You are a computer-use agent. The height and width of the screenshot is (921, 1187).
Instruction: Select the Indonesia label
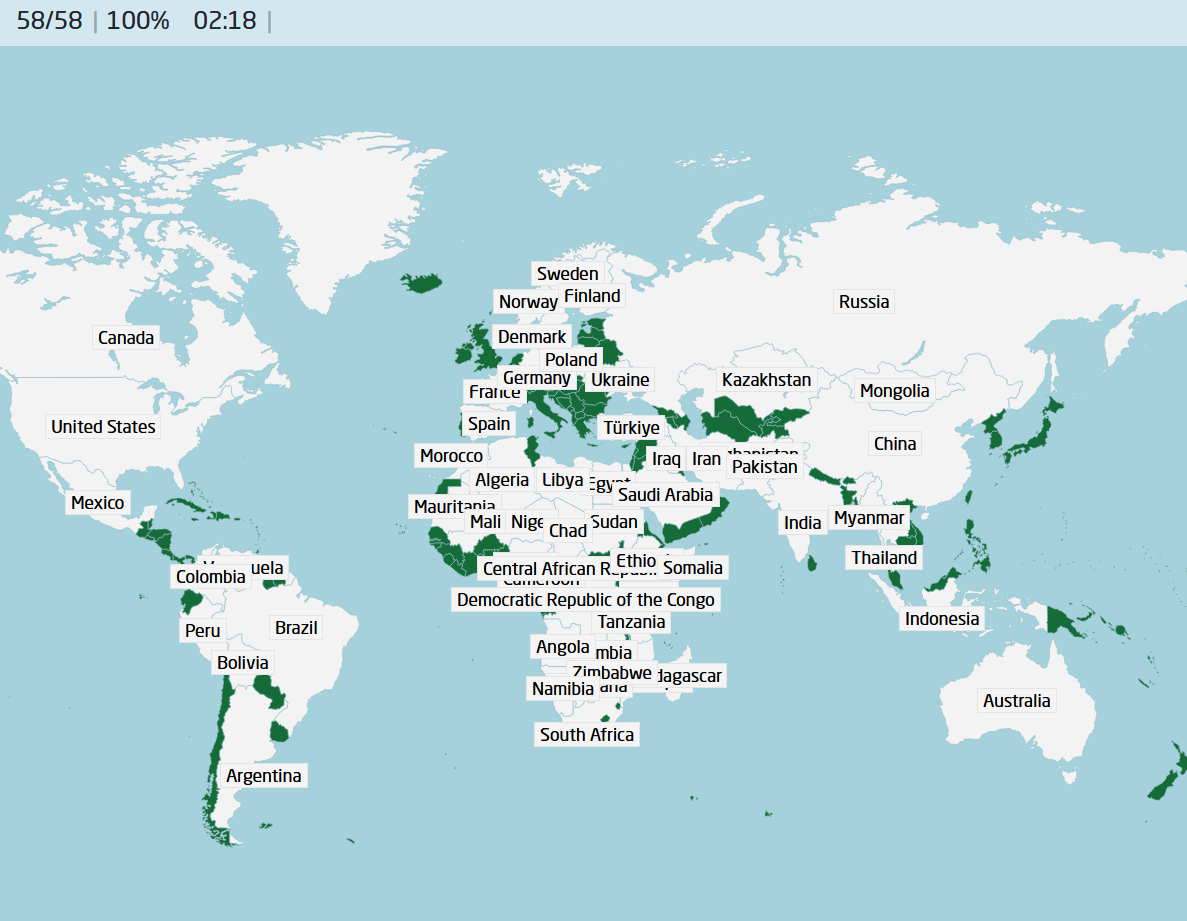[941, 619]
